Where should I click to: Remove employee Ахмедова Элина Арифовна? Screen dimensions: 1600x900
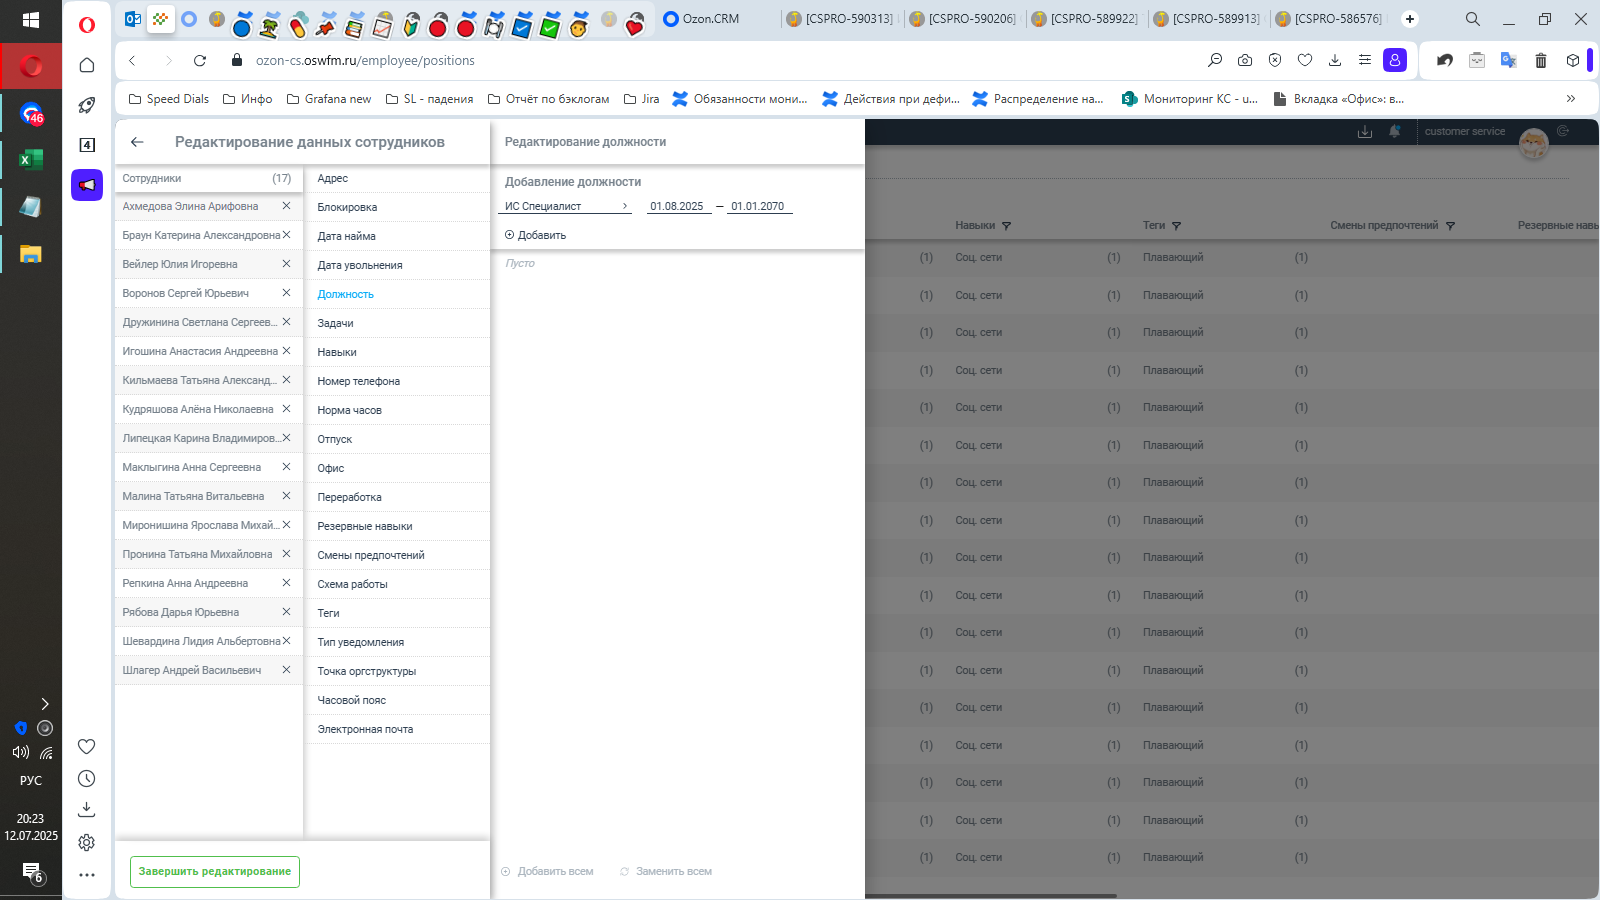point(286,206)
